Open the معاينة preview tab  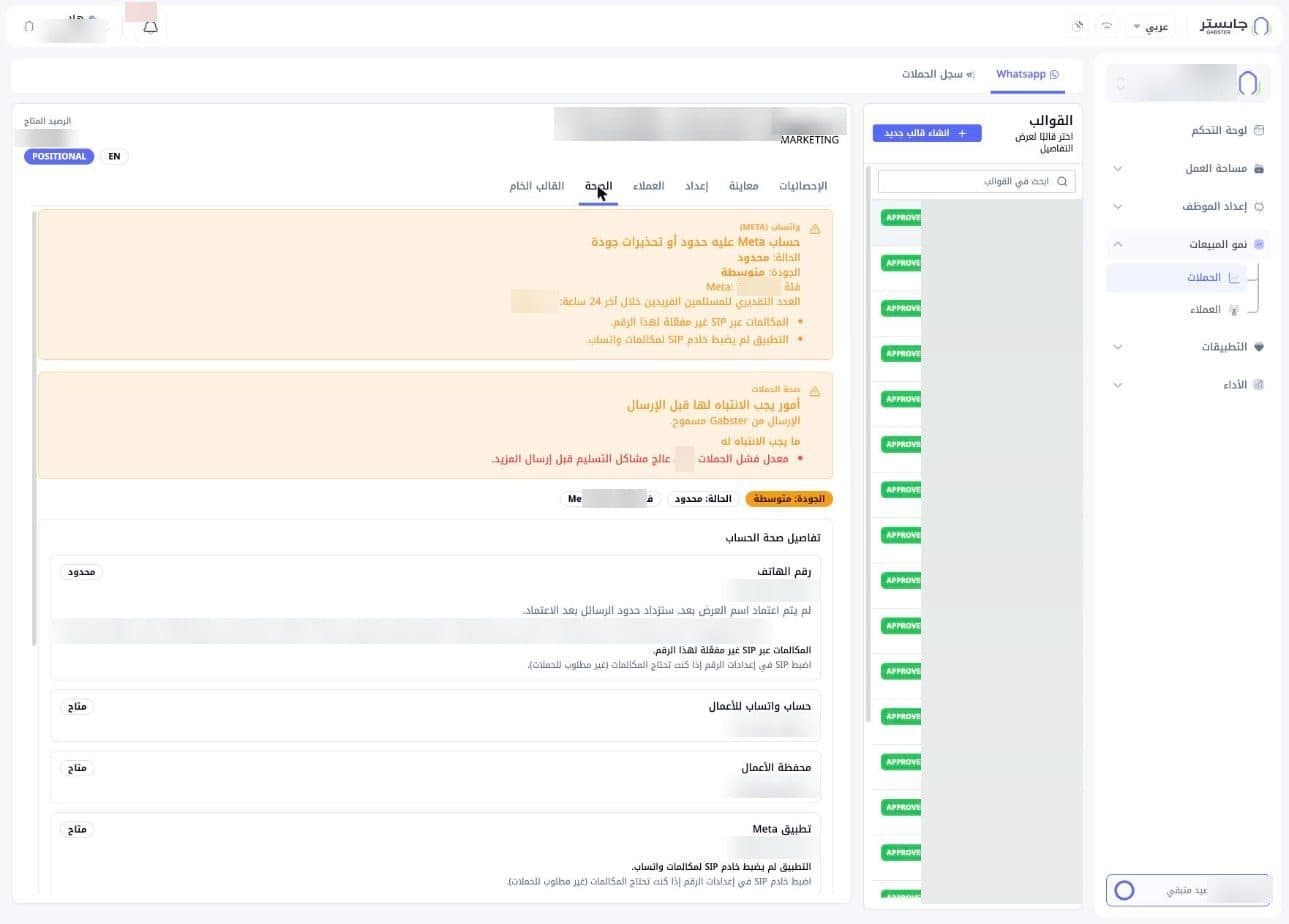pyautogui.click(x=743, y=186)
